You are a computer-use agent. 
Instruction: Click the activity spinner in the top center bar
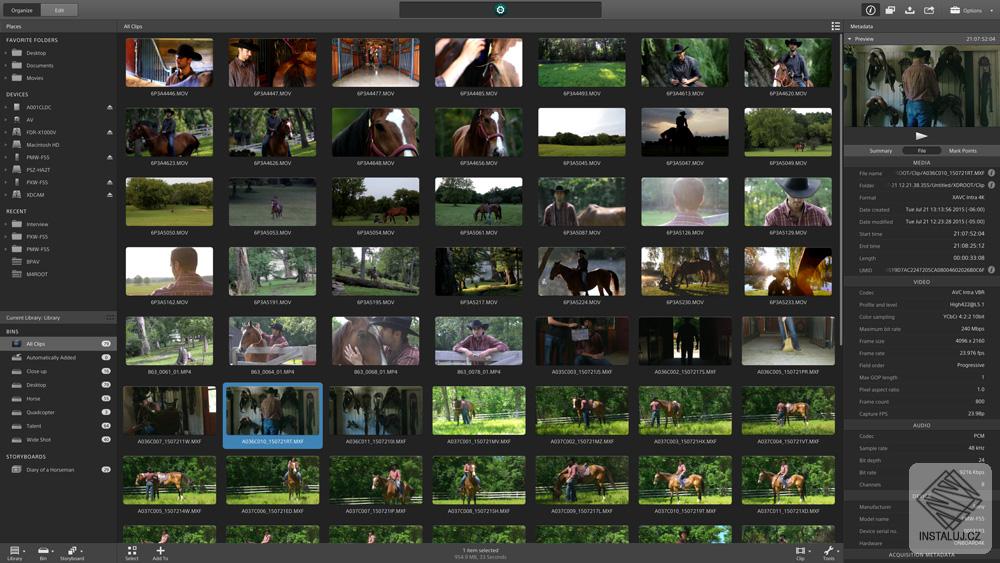[500, 10]
